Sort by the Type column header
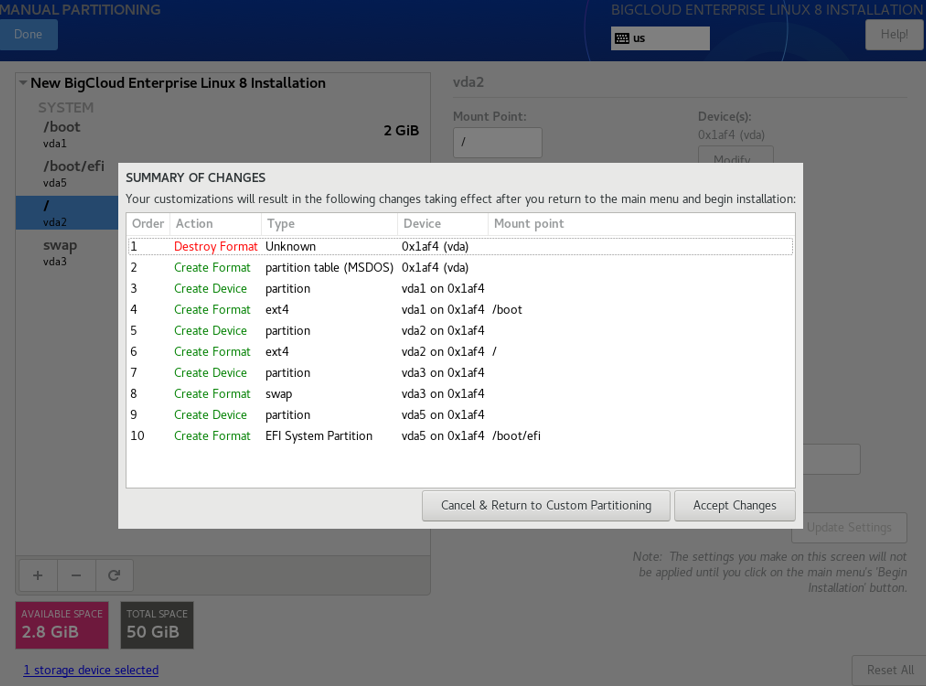 [x=330, y=224]
